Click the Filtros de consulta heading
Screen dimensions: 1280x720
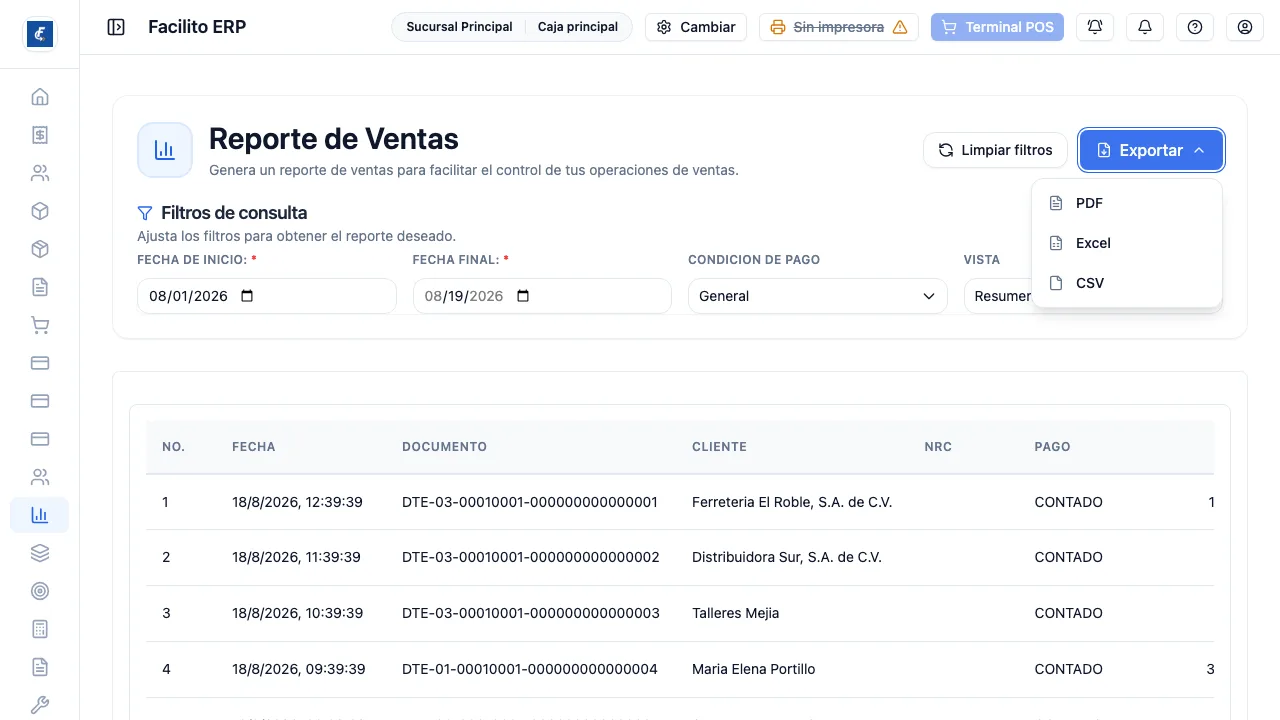[x=234, y=213]
